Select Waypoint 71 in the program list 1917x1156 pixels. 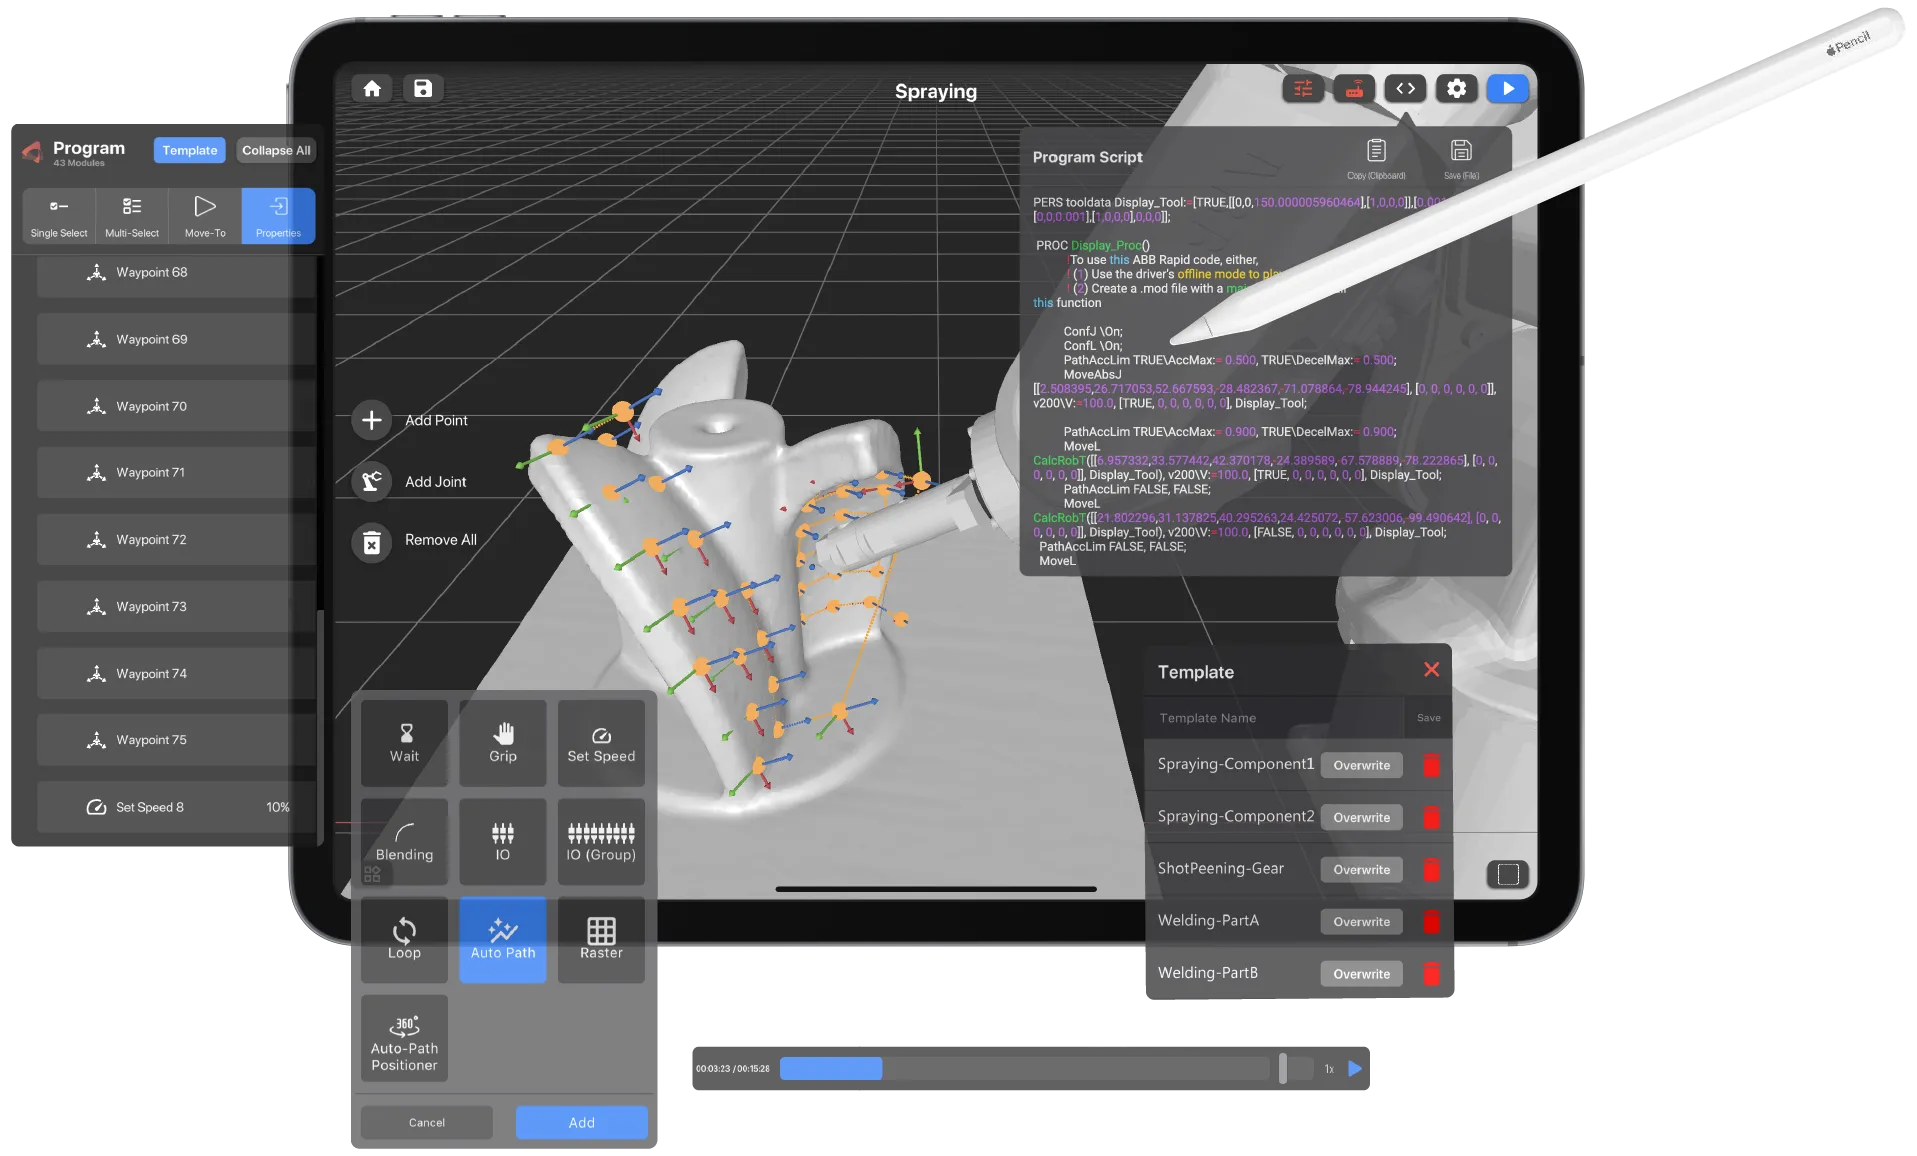coord(176,473)
